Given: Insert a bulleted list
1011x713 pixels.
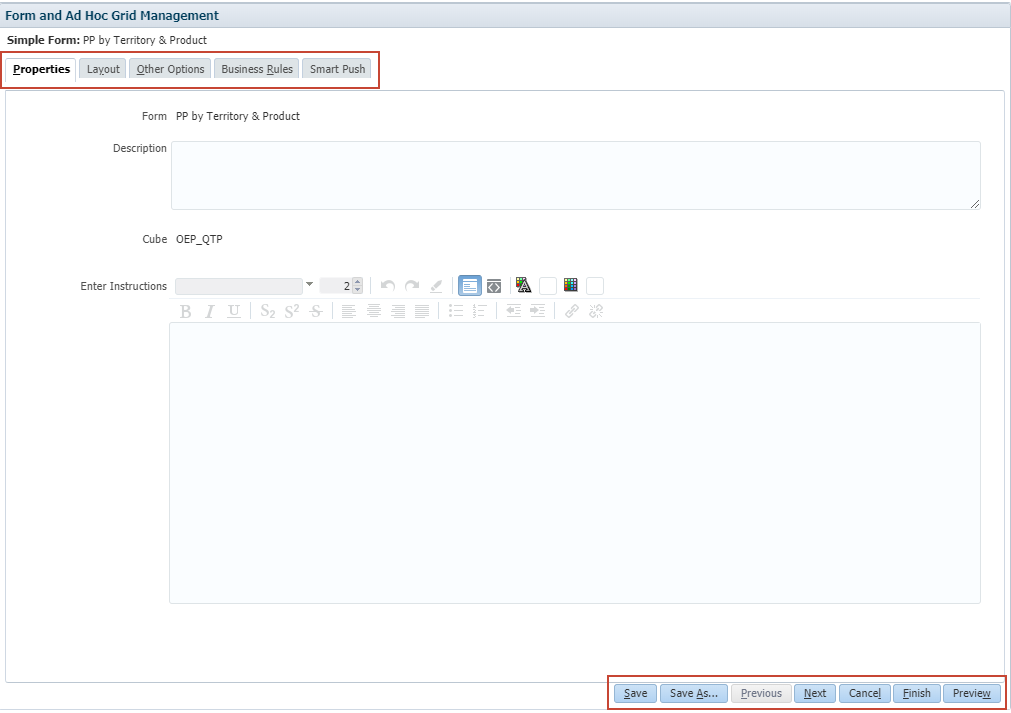Looking at the screenshot, I should [x=456, y=311].
